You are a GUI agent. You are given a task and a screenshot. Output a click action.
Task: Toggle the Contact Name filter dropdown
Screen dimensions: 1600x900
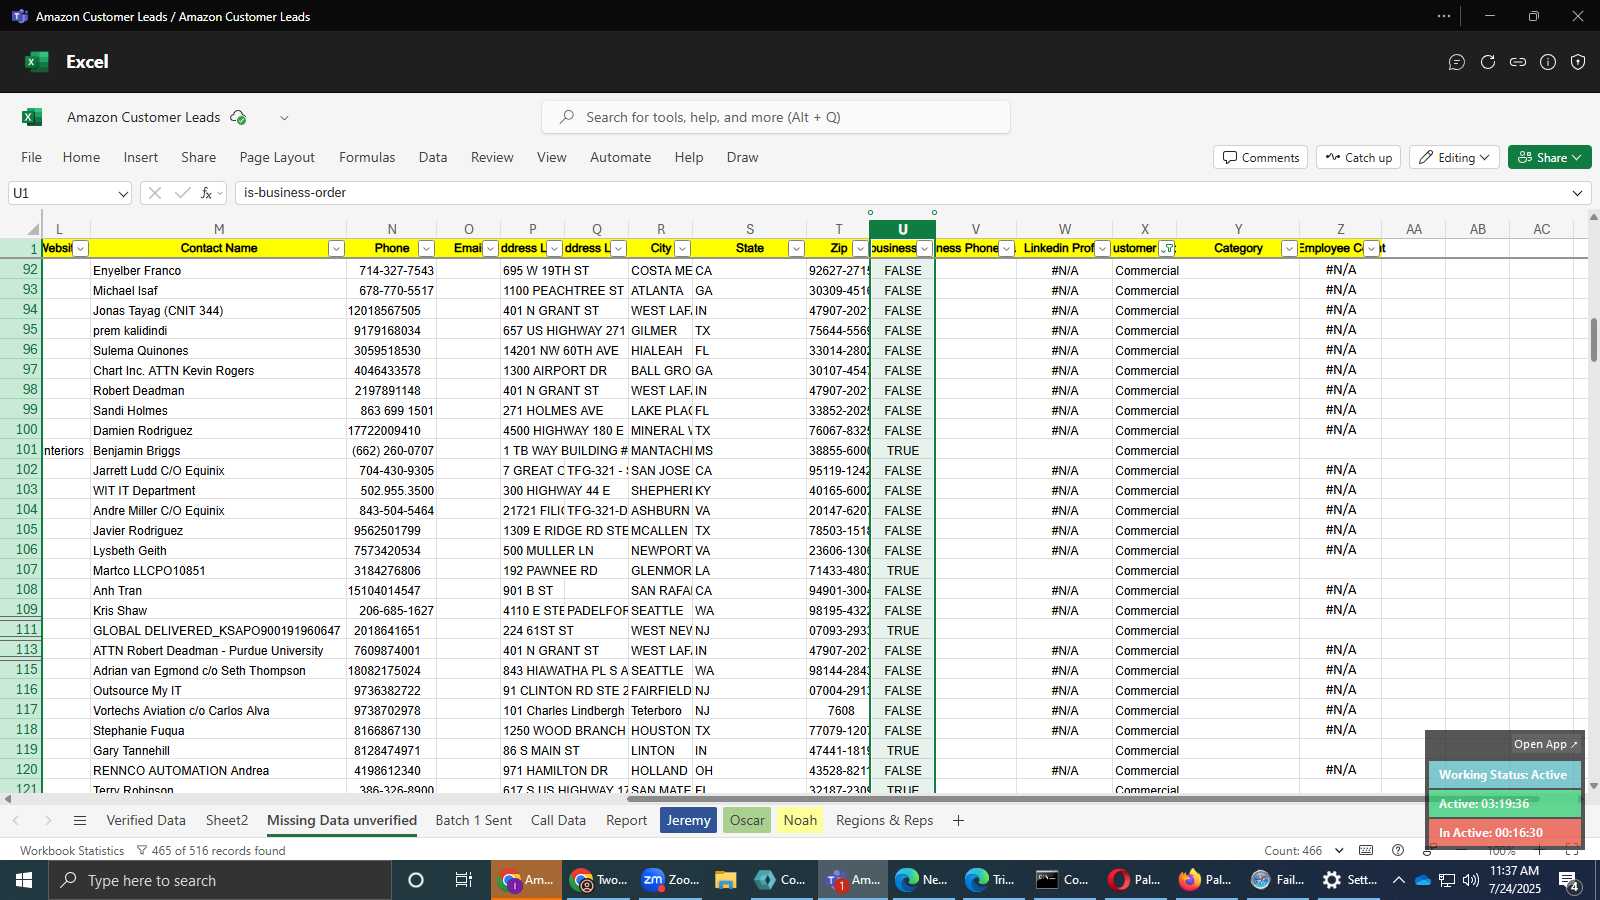point(336,249)
